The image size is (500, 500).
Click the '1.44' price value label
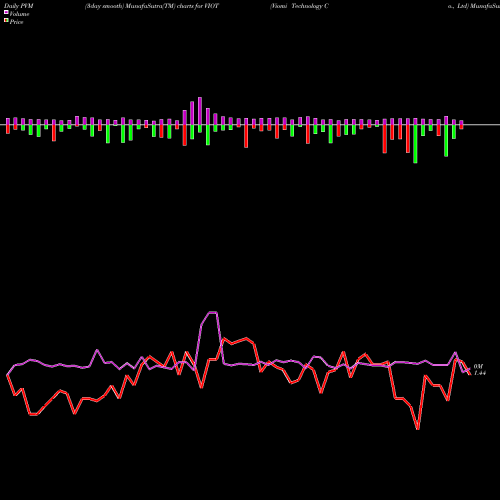(x=480, y=373)
